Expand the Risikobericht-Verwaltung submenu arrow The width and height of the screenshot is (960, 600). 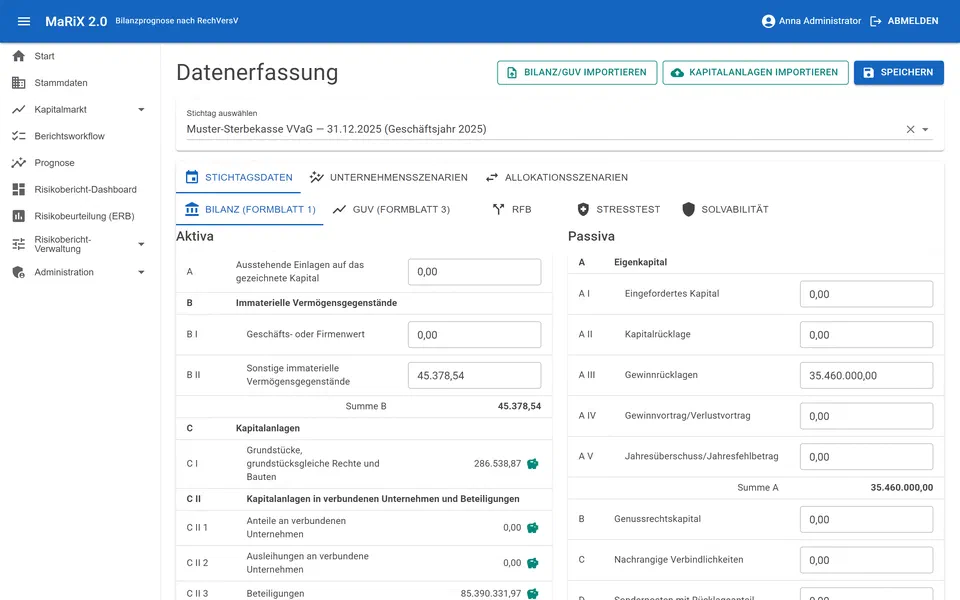click(141, 244)
